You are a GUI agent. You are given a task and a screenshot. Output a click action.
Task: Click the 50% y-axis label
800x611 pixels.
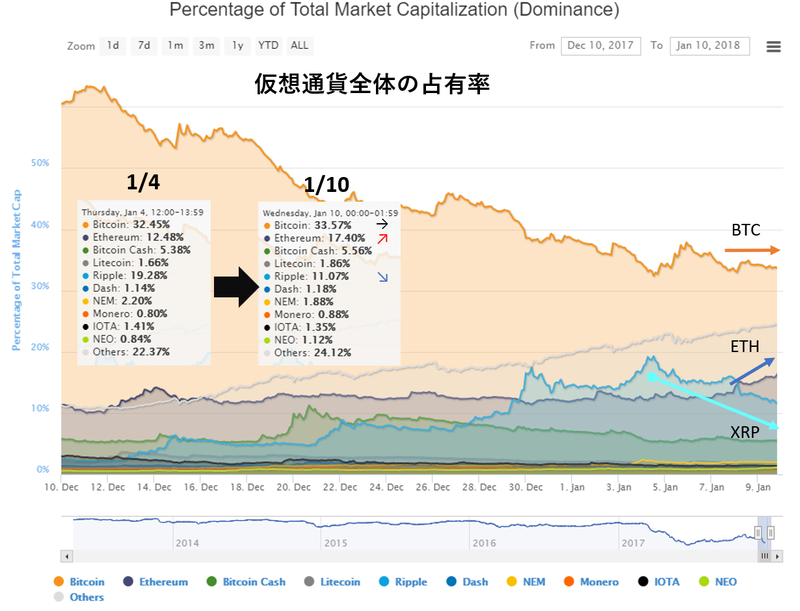[40, 163]
